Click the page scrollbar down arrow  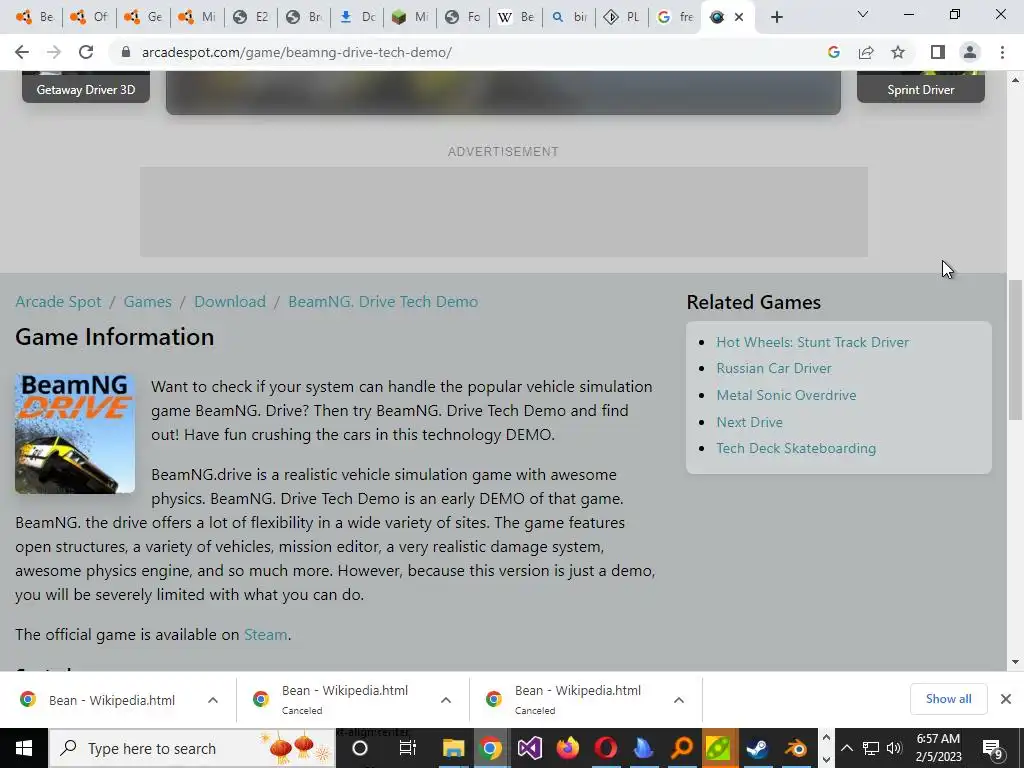[x=1015, y=662]
